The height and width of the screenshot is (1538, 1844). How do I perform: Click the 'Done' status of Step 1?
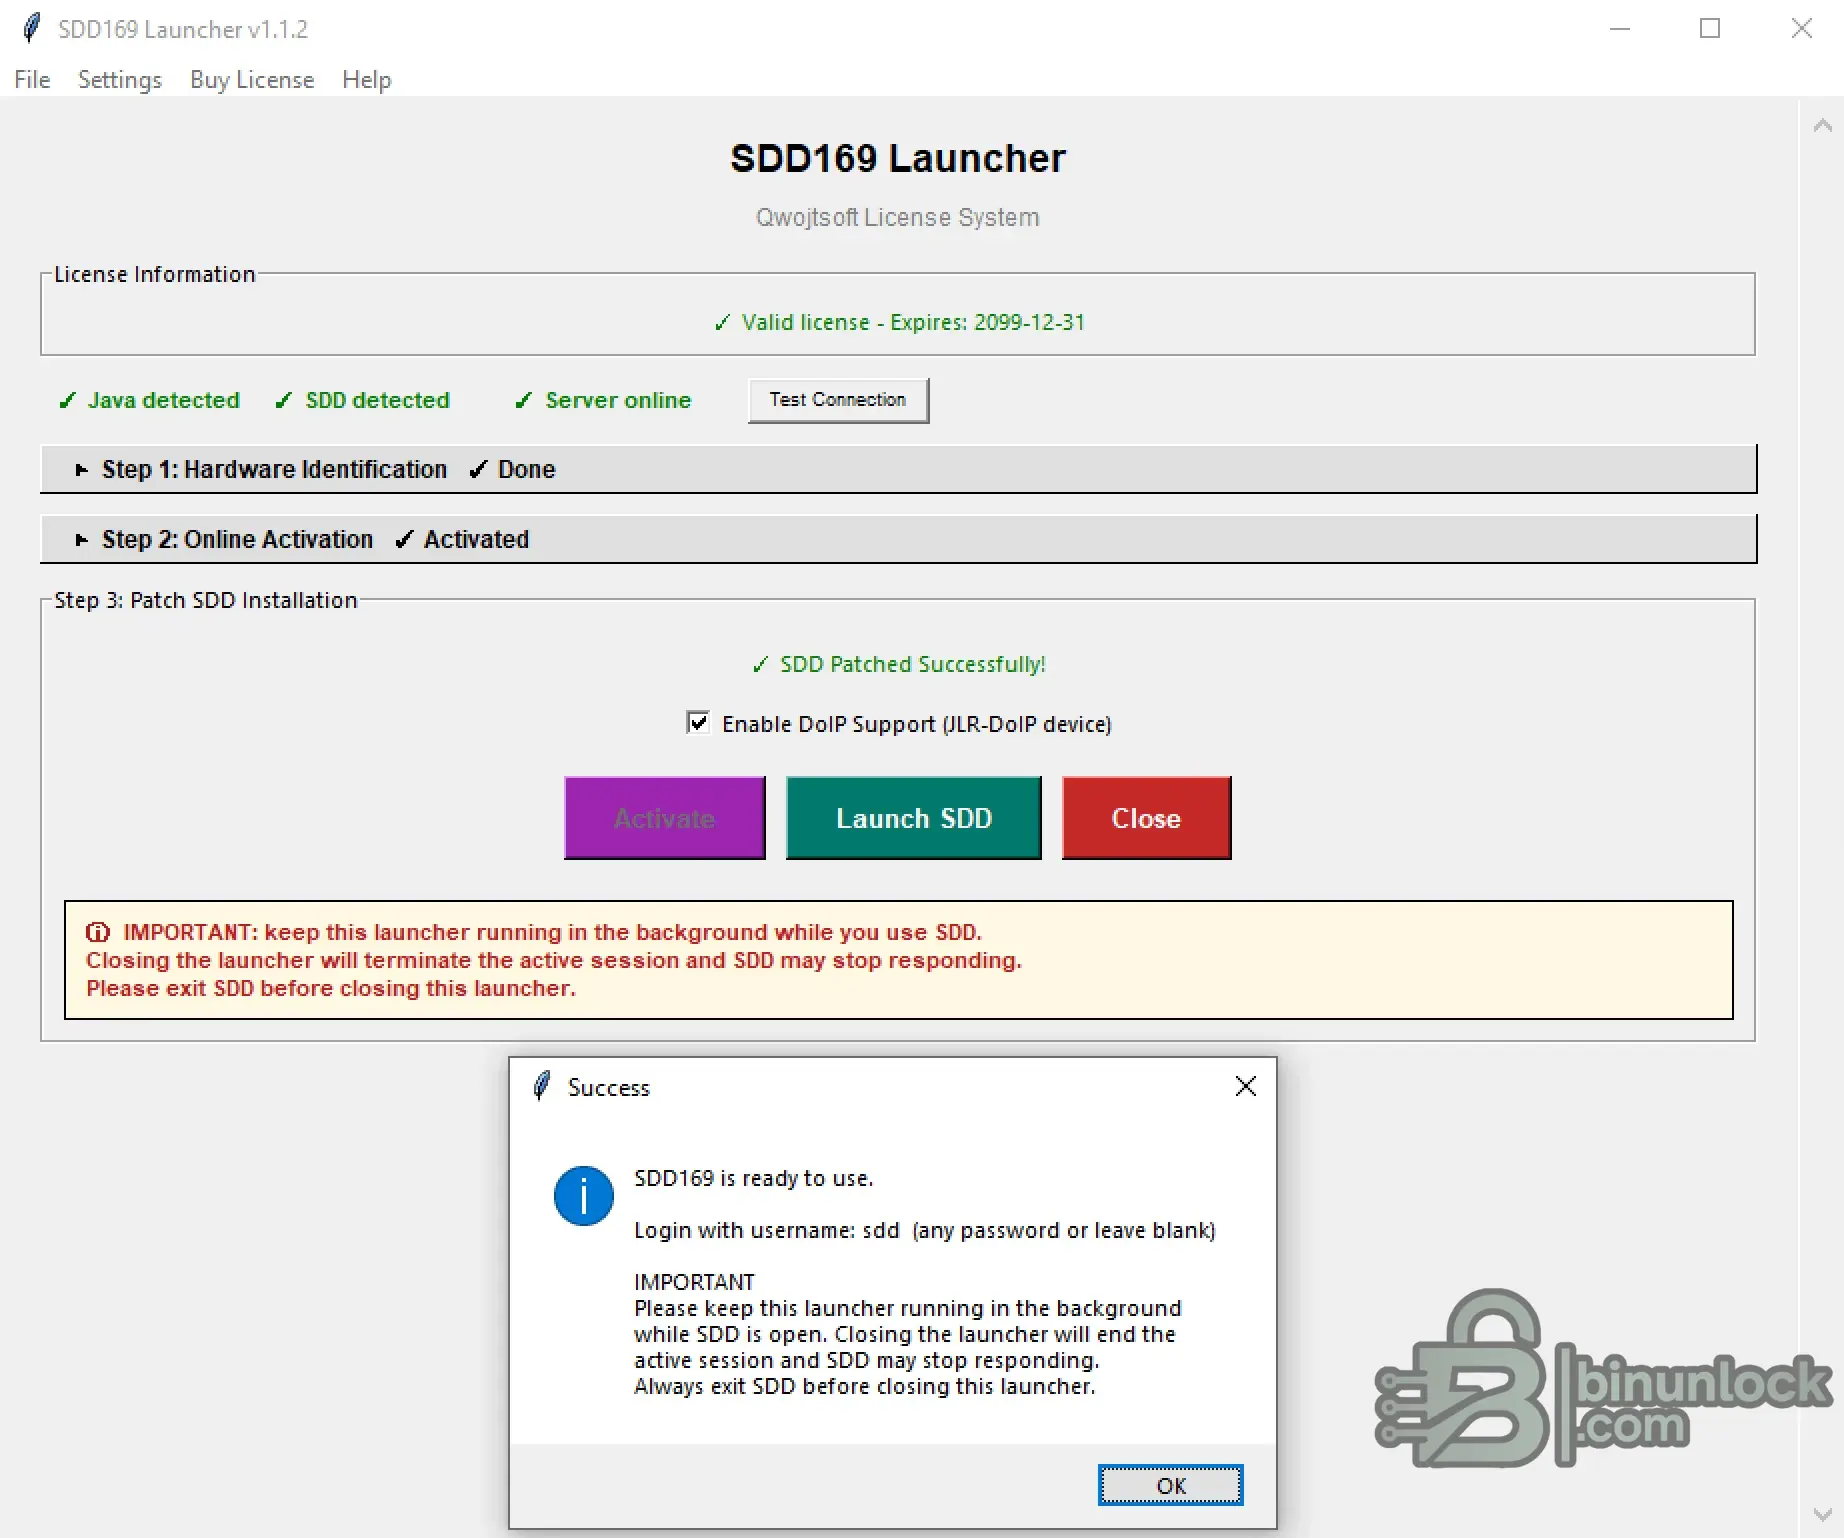(x=512, y=470)
